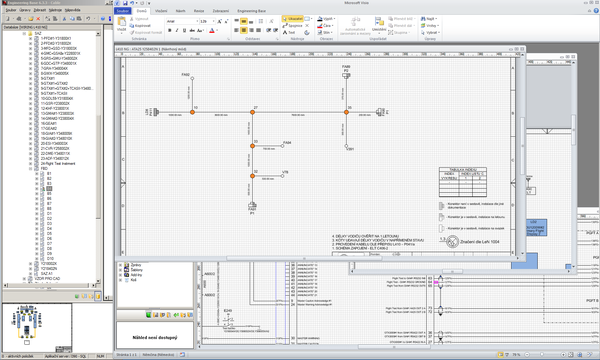Click the open folder icon in Engineering Base toolbar
The image size is (600, 360).
31,18
